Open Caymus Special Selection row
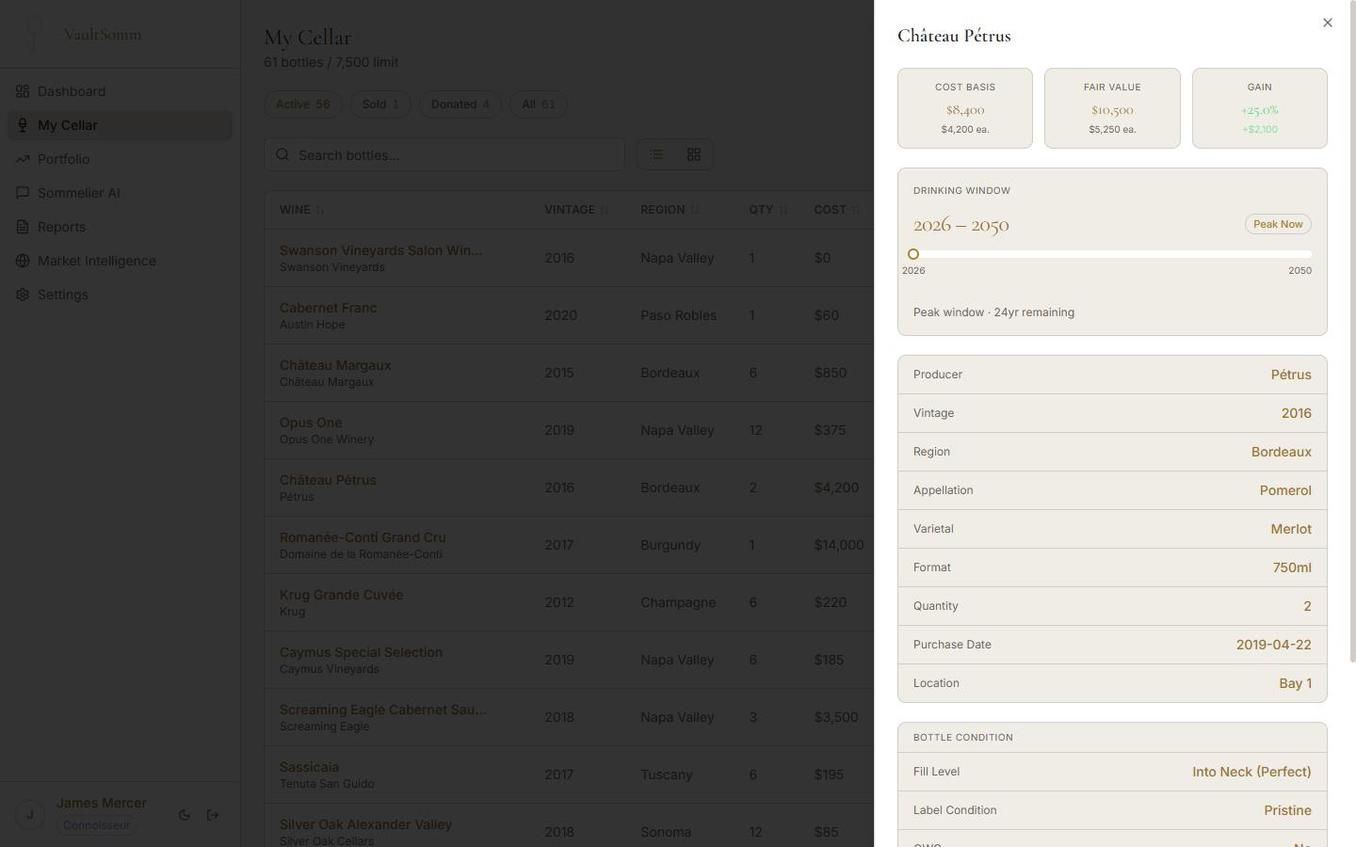 pyautogui.click(x=569, y=660)
